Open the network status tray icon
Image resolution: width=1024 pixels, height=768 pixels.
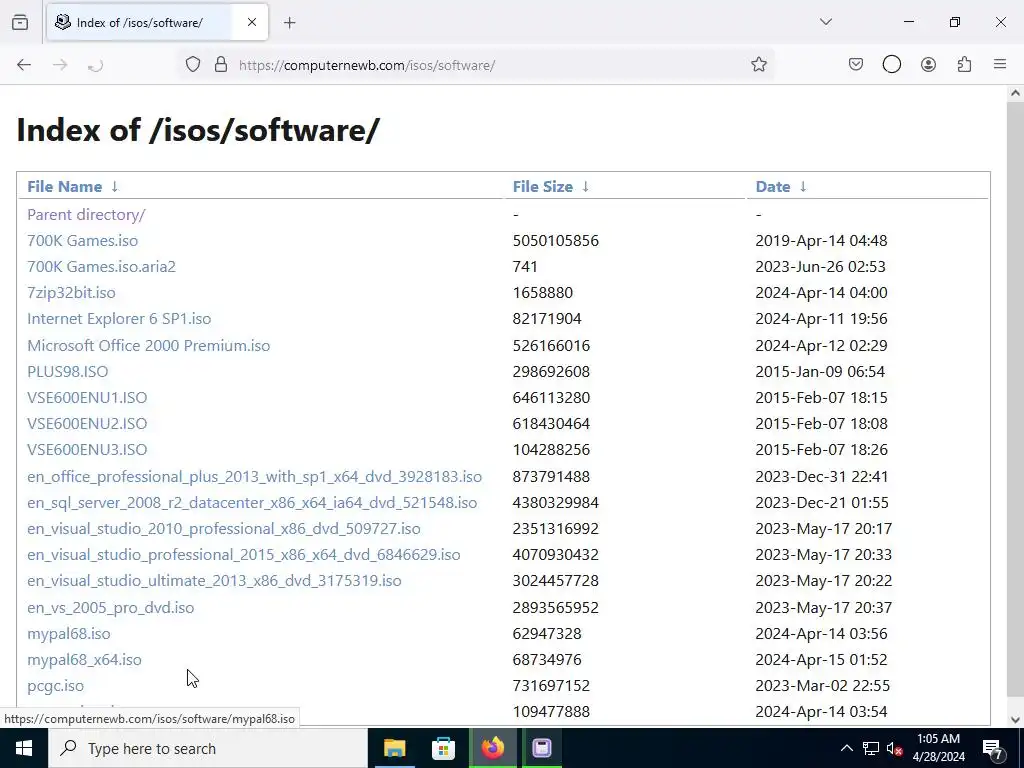pos(871,748)
